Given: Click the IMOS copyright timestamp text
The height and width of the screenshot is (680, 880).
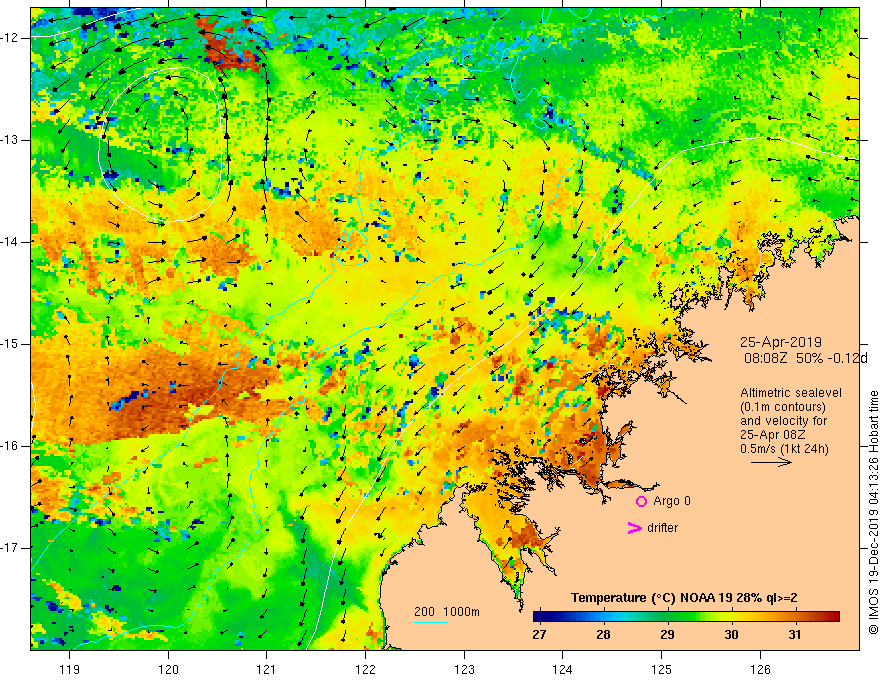Looking at the screenshot, I should (x=873, y=512).
